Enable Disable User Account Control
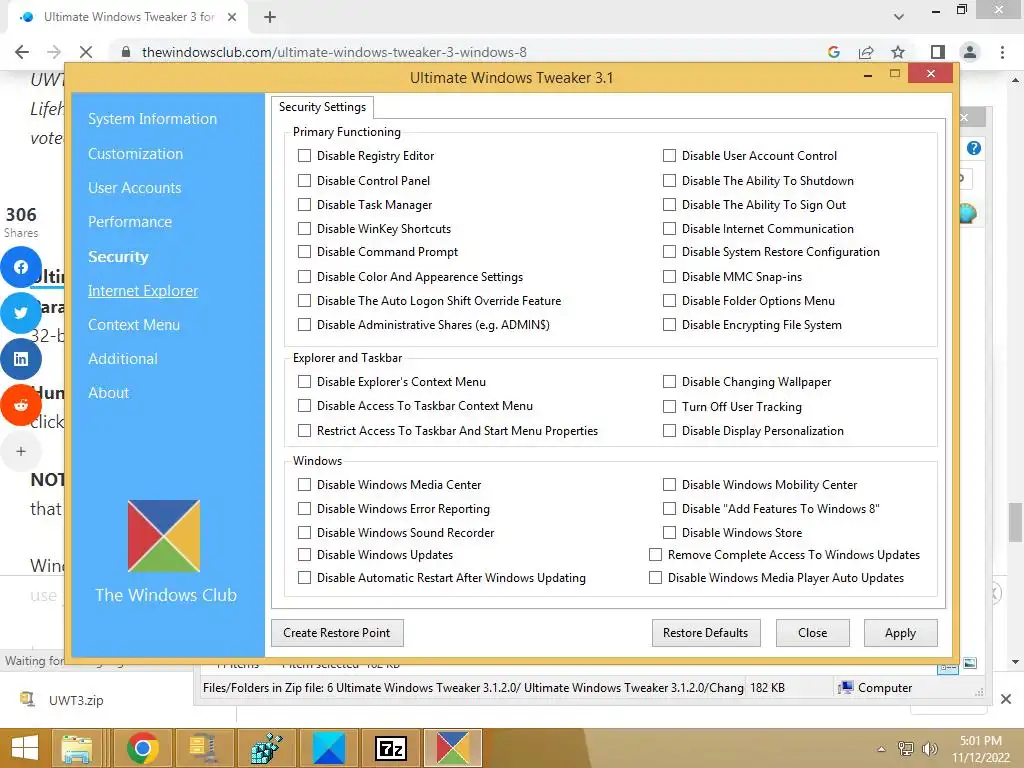The image size is (1024, 768). tap(669, 155)
